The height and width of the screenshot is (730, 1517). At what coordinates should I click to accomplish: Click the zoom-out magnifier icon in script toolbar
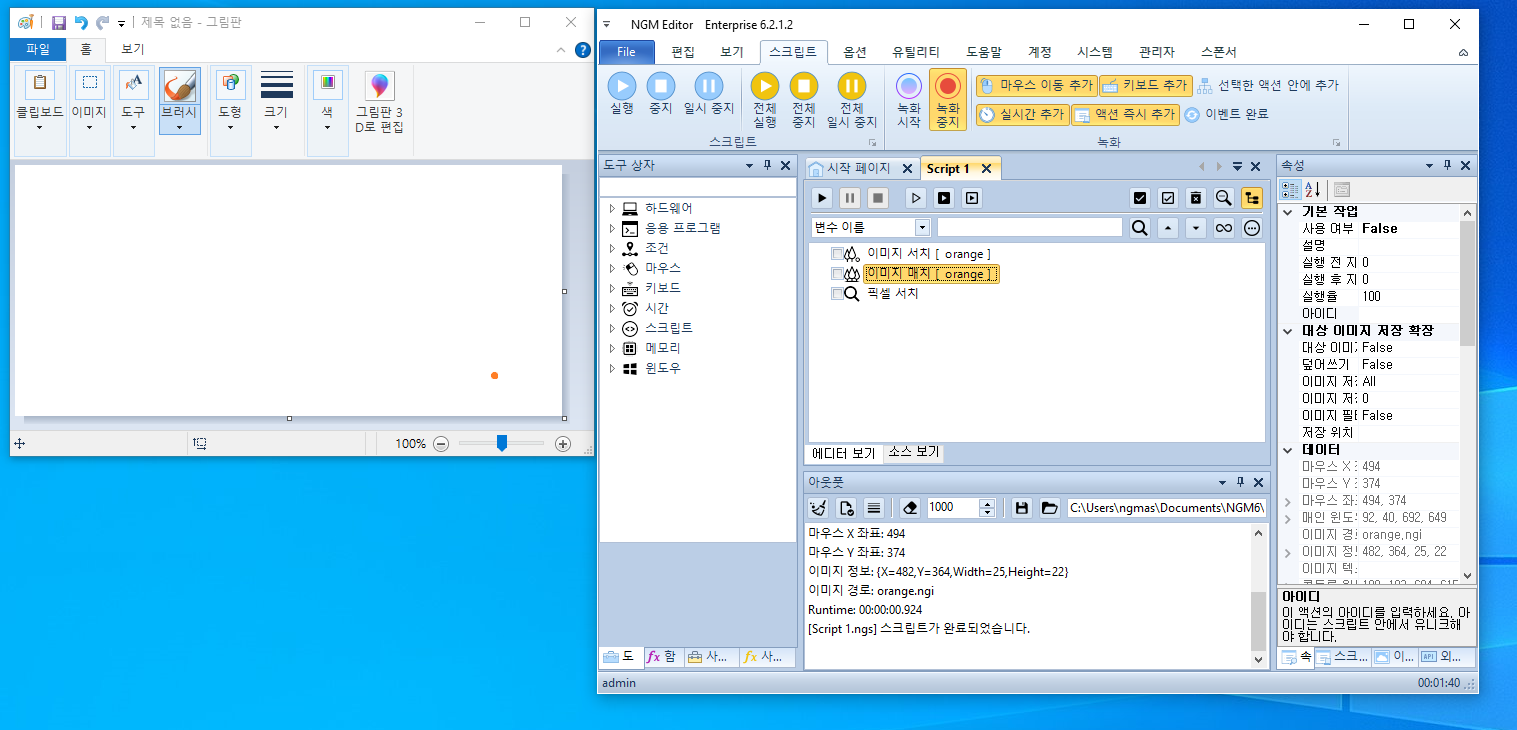(1223, 198)
